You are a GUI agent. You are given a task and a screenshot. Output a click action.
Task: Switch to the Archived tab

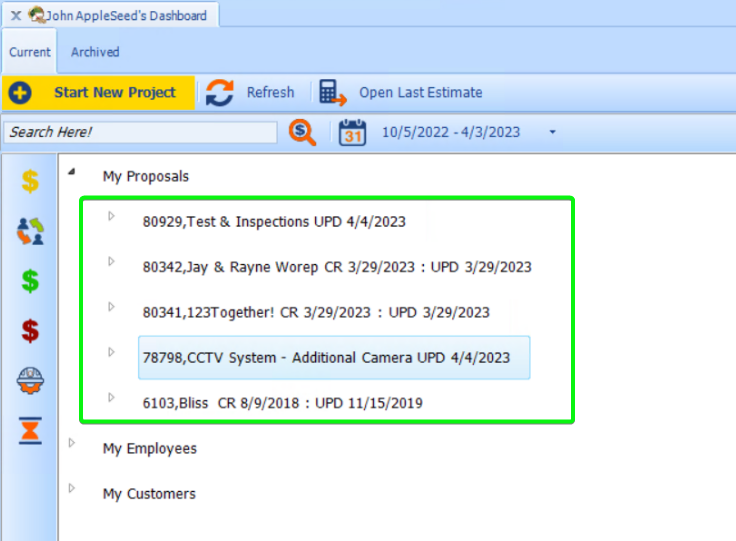tap(95, 52)
